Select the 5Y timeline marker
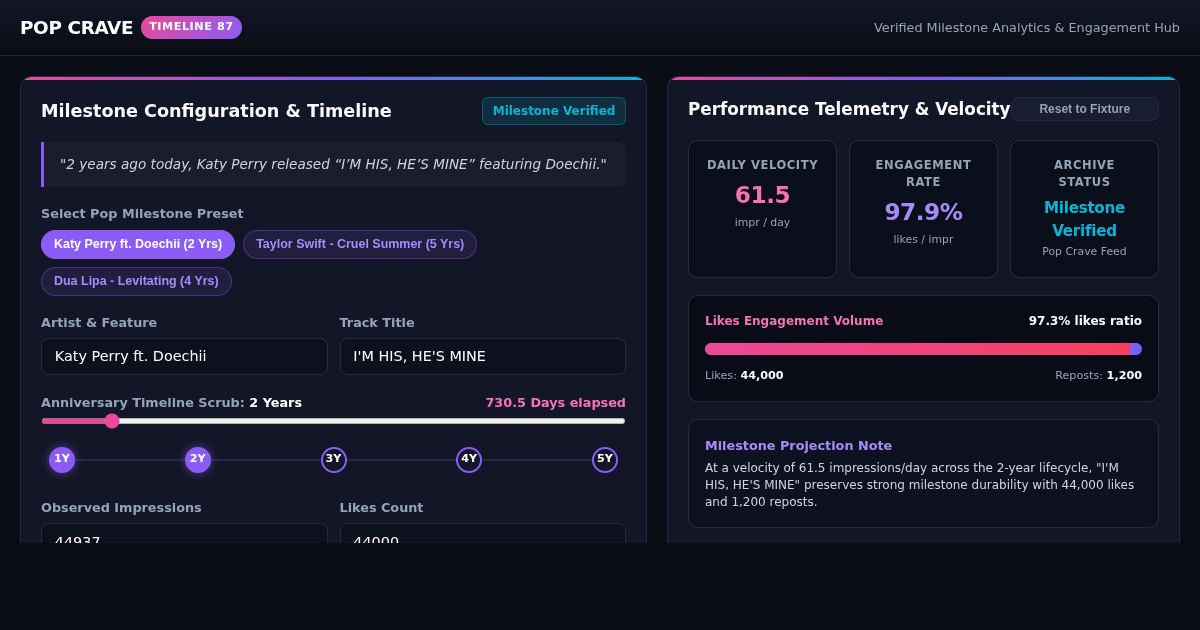Image resolution: width=1200 pixels, height=630 pixels. [x=605, y=460]
